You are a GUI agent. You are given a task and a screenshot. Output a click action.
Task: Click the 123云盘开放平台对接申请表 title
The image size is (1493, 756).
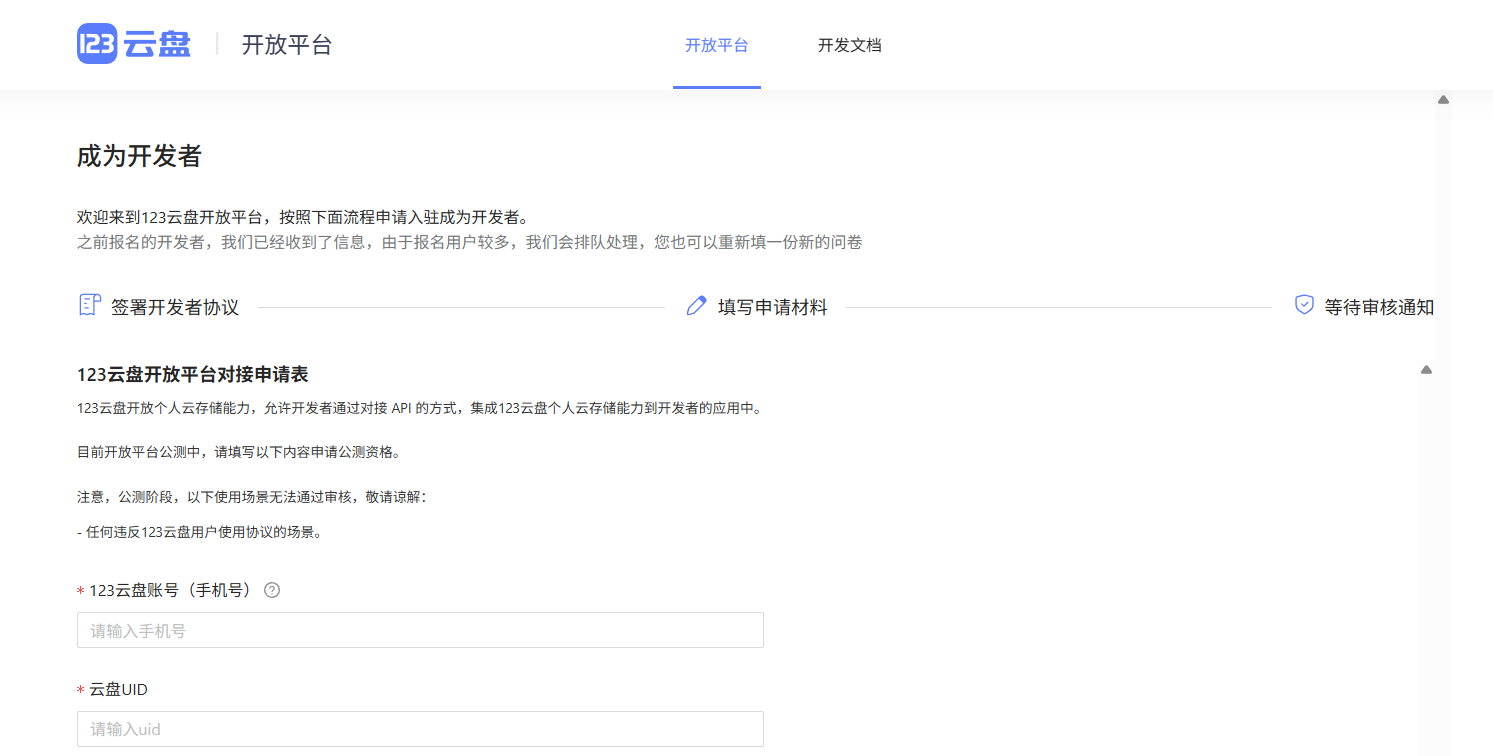193,375
